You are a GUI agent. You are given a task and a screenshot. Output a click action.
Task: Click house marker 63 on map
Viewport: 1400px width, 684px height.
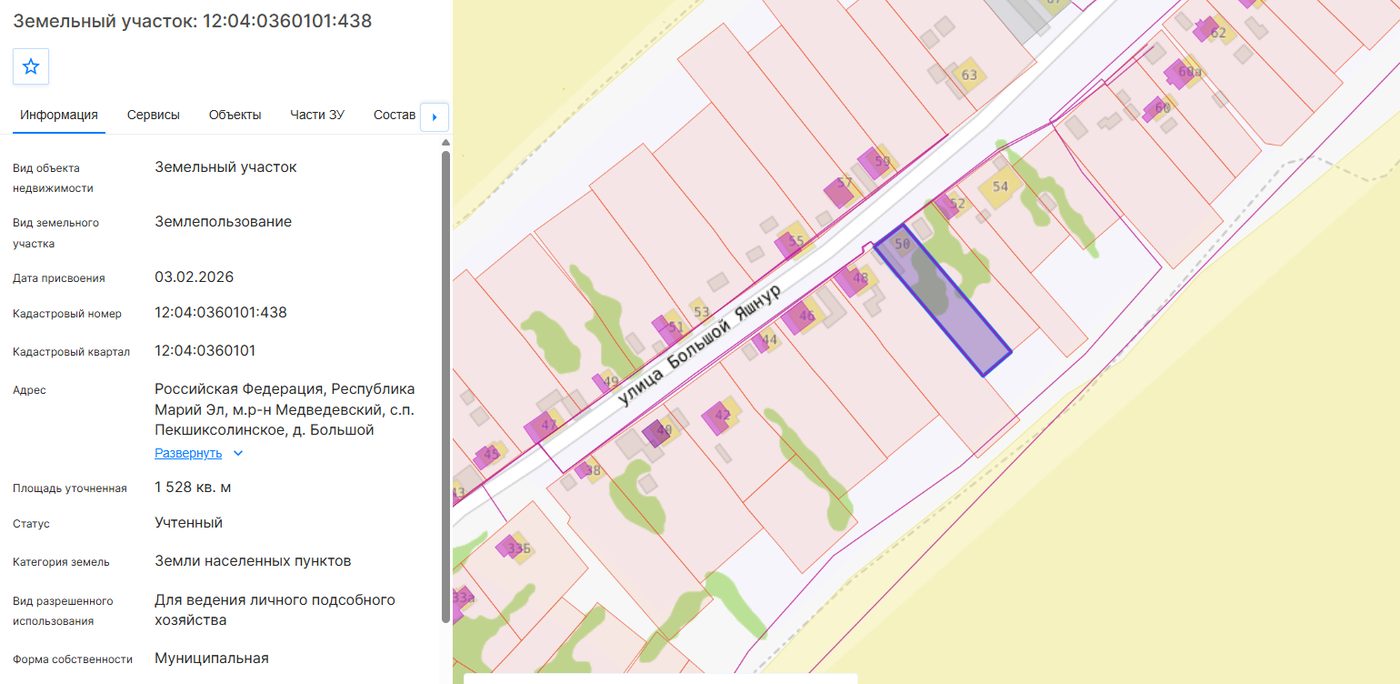[968, 75]
